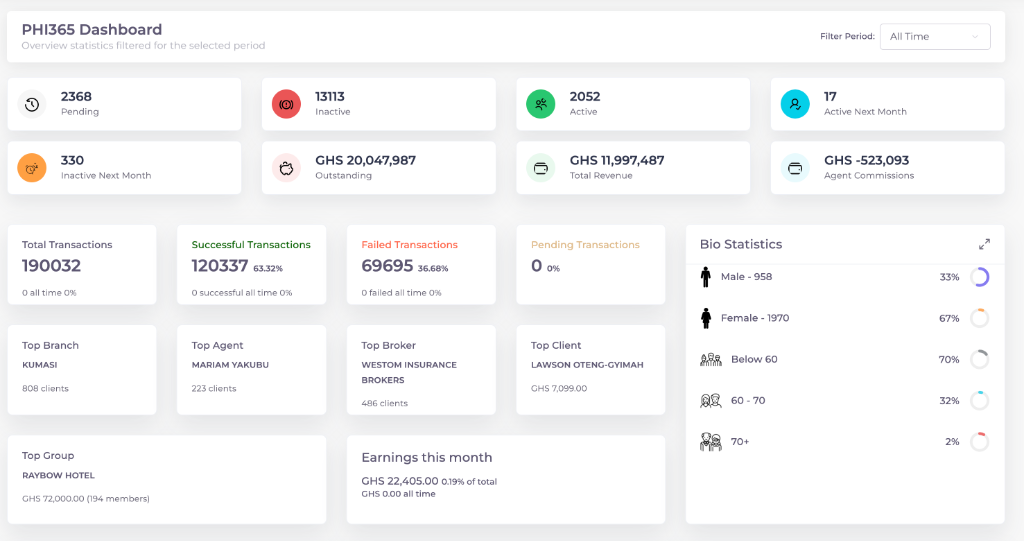
Task: Click the 70+ 2% progress ring
Action: point(980,442)
